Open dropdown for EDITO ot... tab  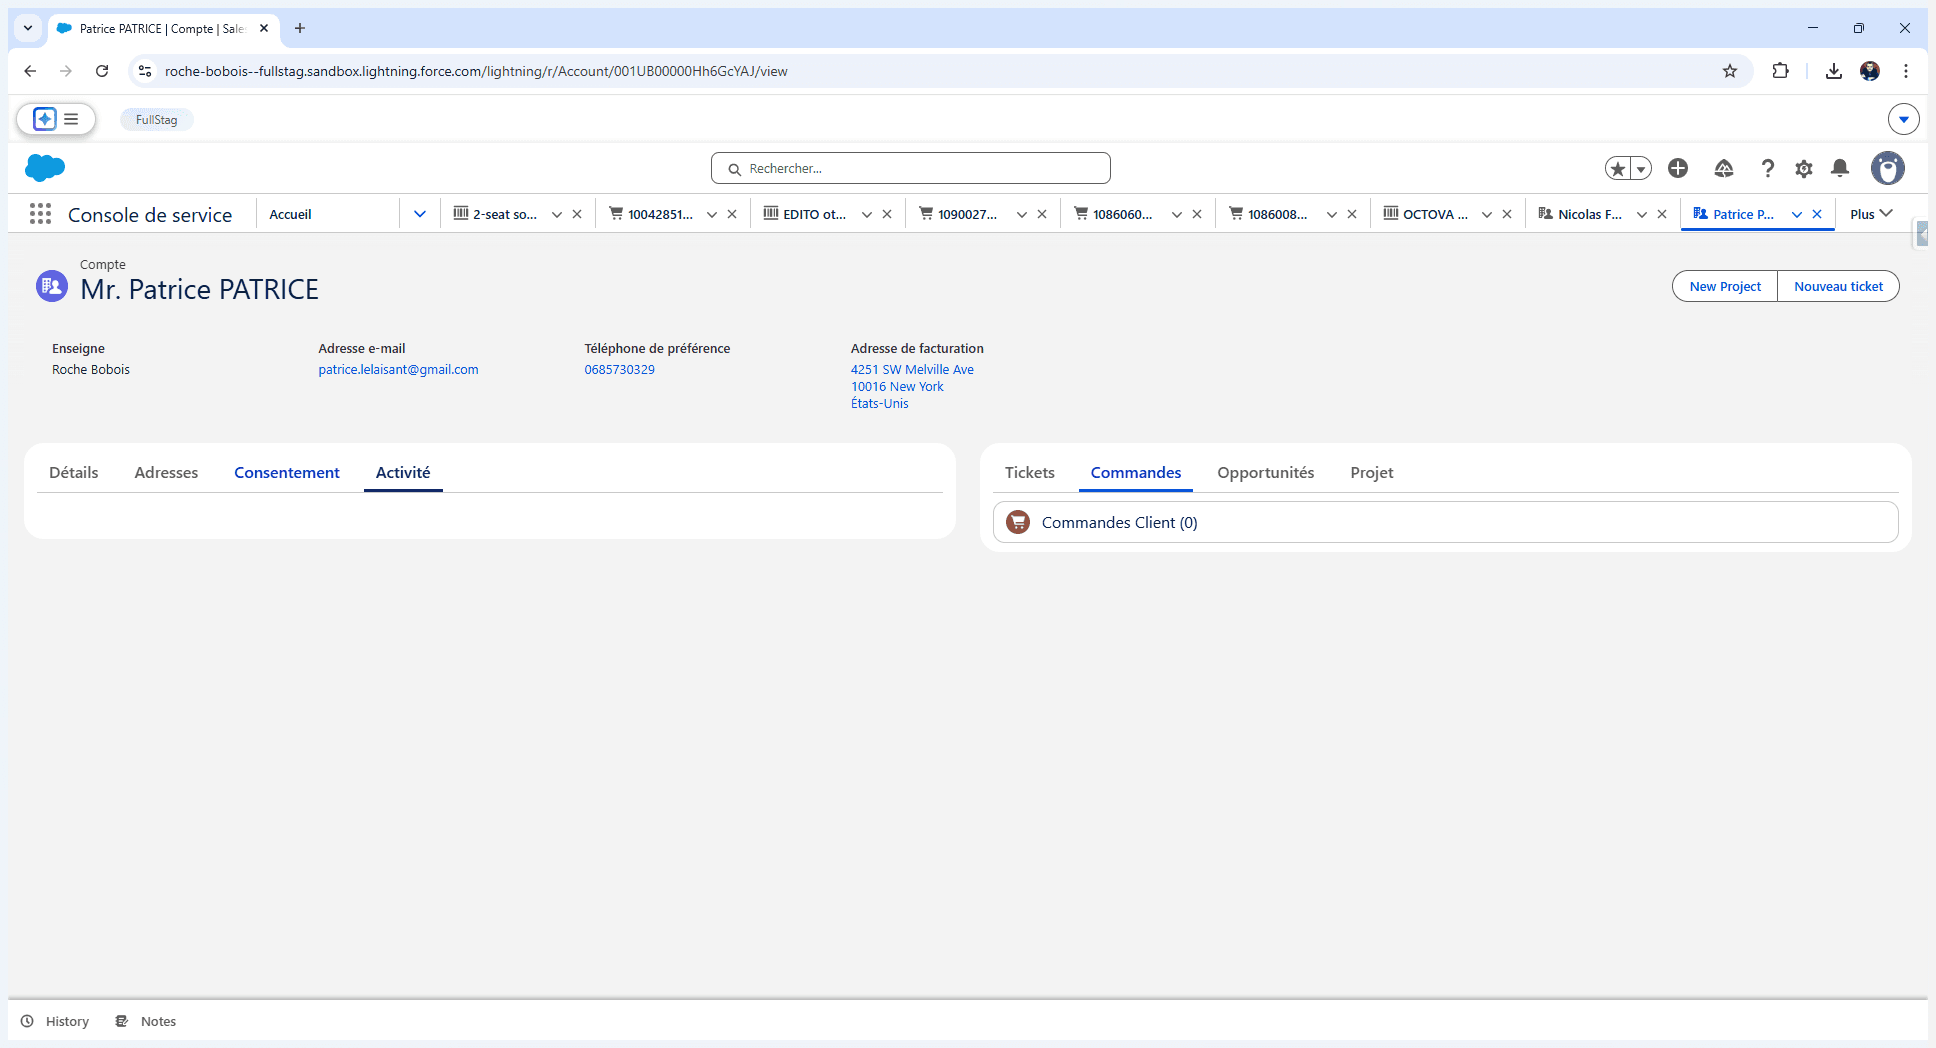point(867,214)
